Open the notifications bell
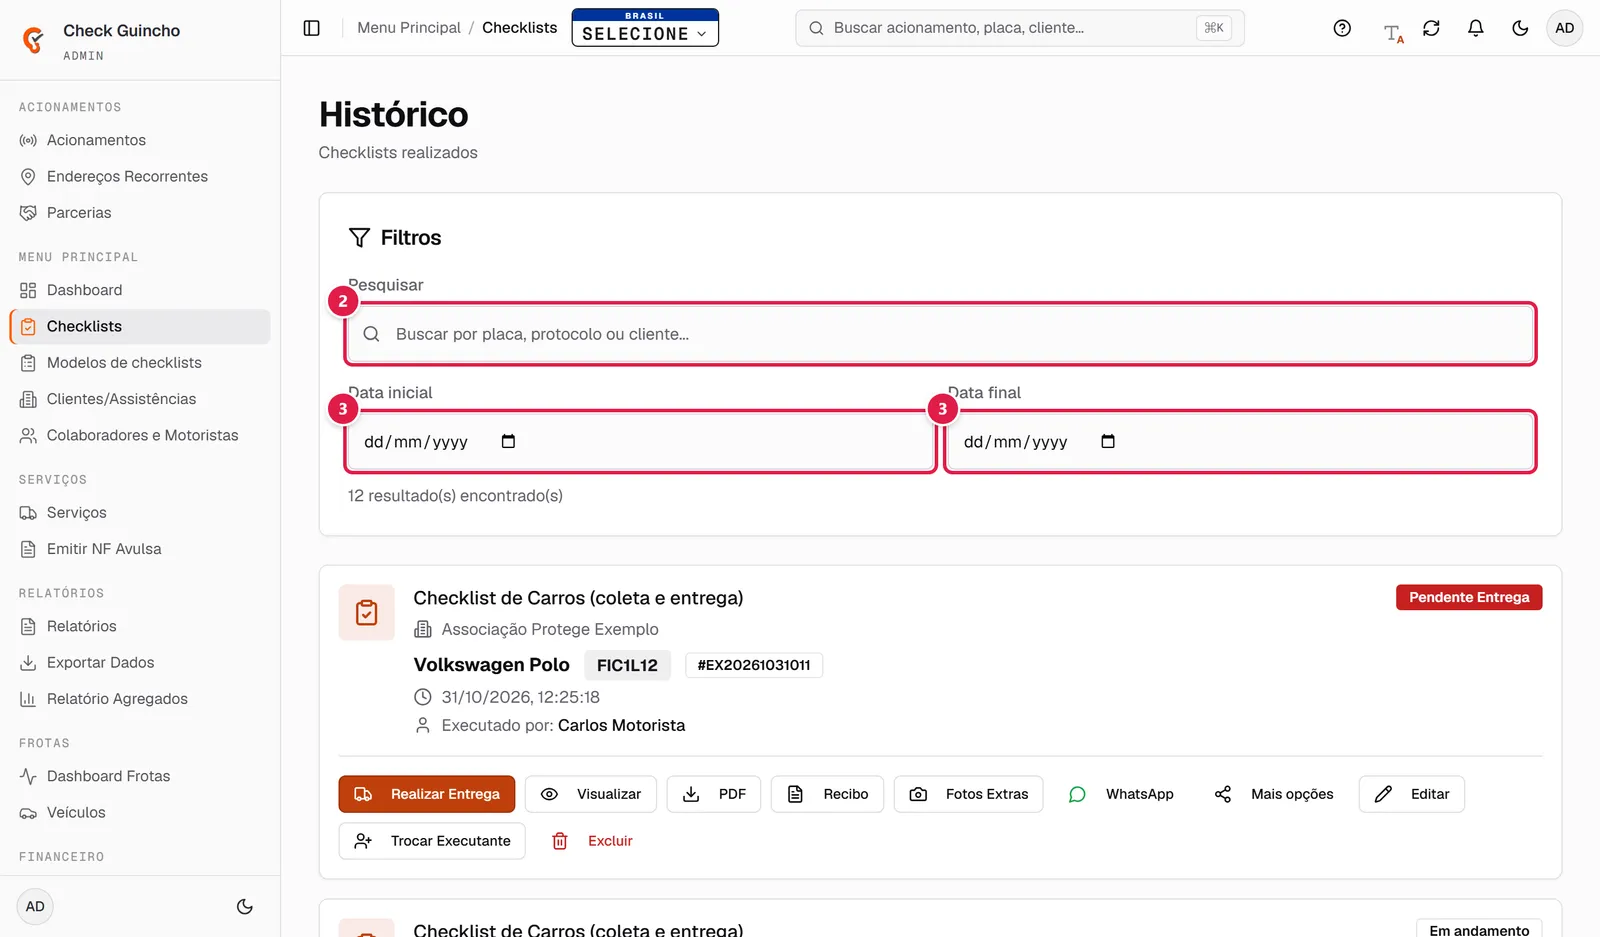The height and width of the screenshot is (937, 1600). pos(1475,28)
